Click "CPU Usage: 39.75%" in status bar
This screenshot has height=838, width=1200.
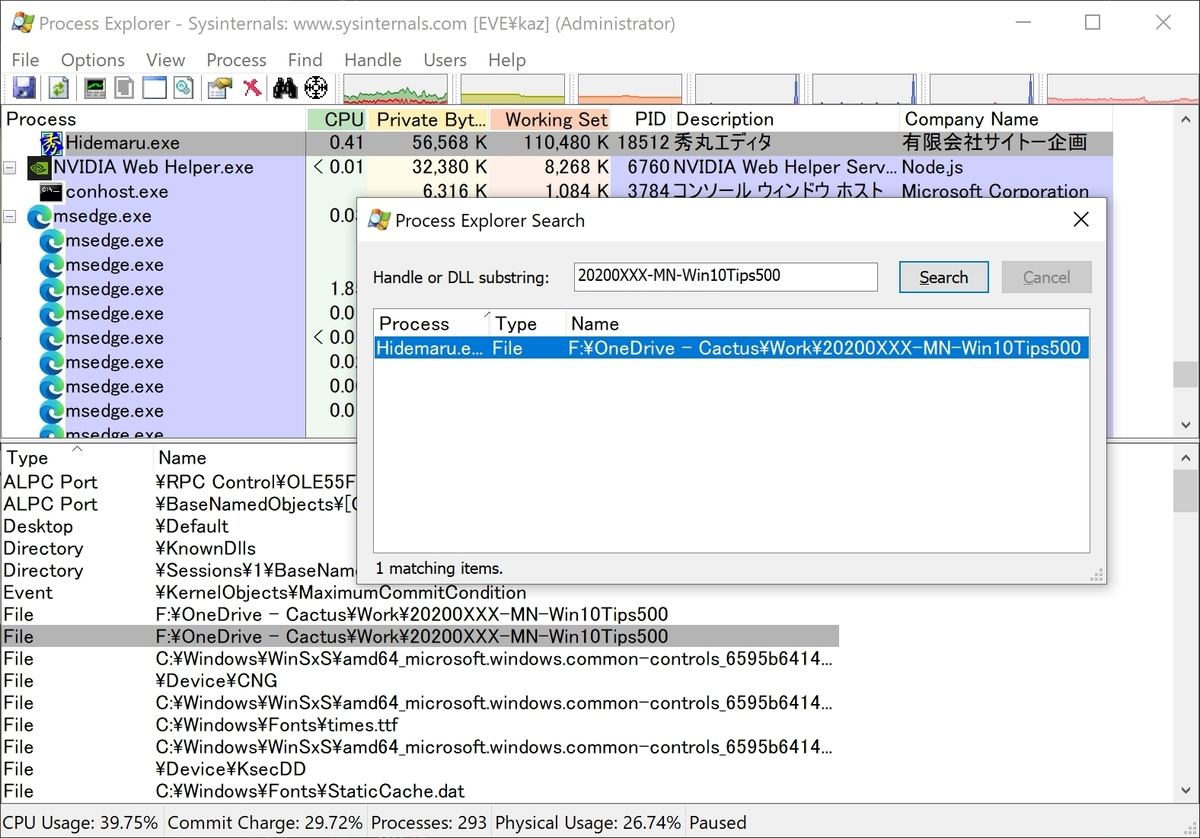[81, 823]
